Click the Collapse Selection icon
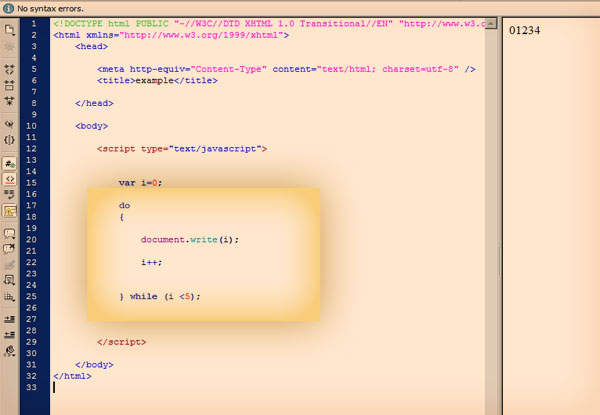 coord(9,85)
